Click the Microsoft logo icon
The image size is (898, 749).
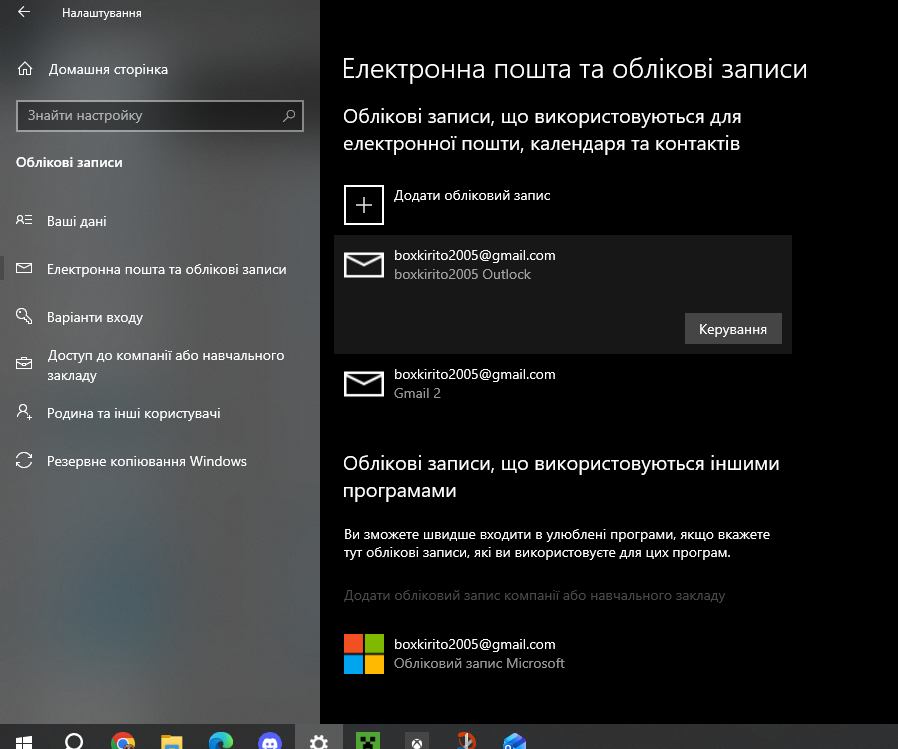click(364, 654)
